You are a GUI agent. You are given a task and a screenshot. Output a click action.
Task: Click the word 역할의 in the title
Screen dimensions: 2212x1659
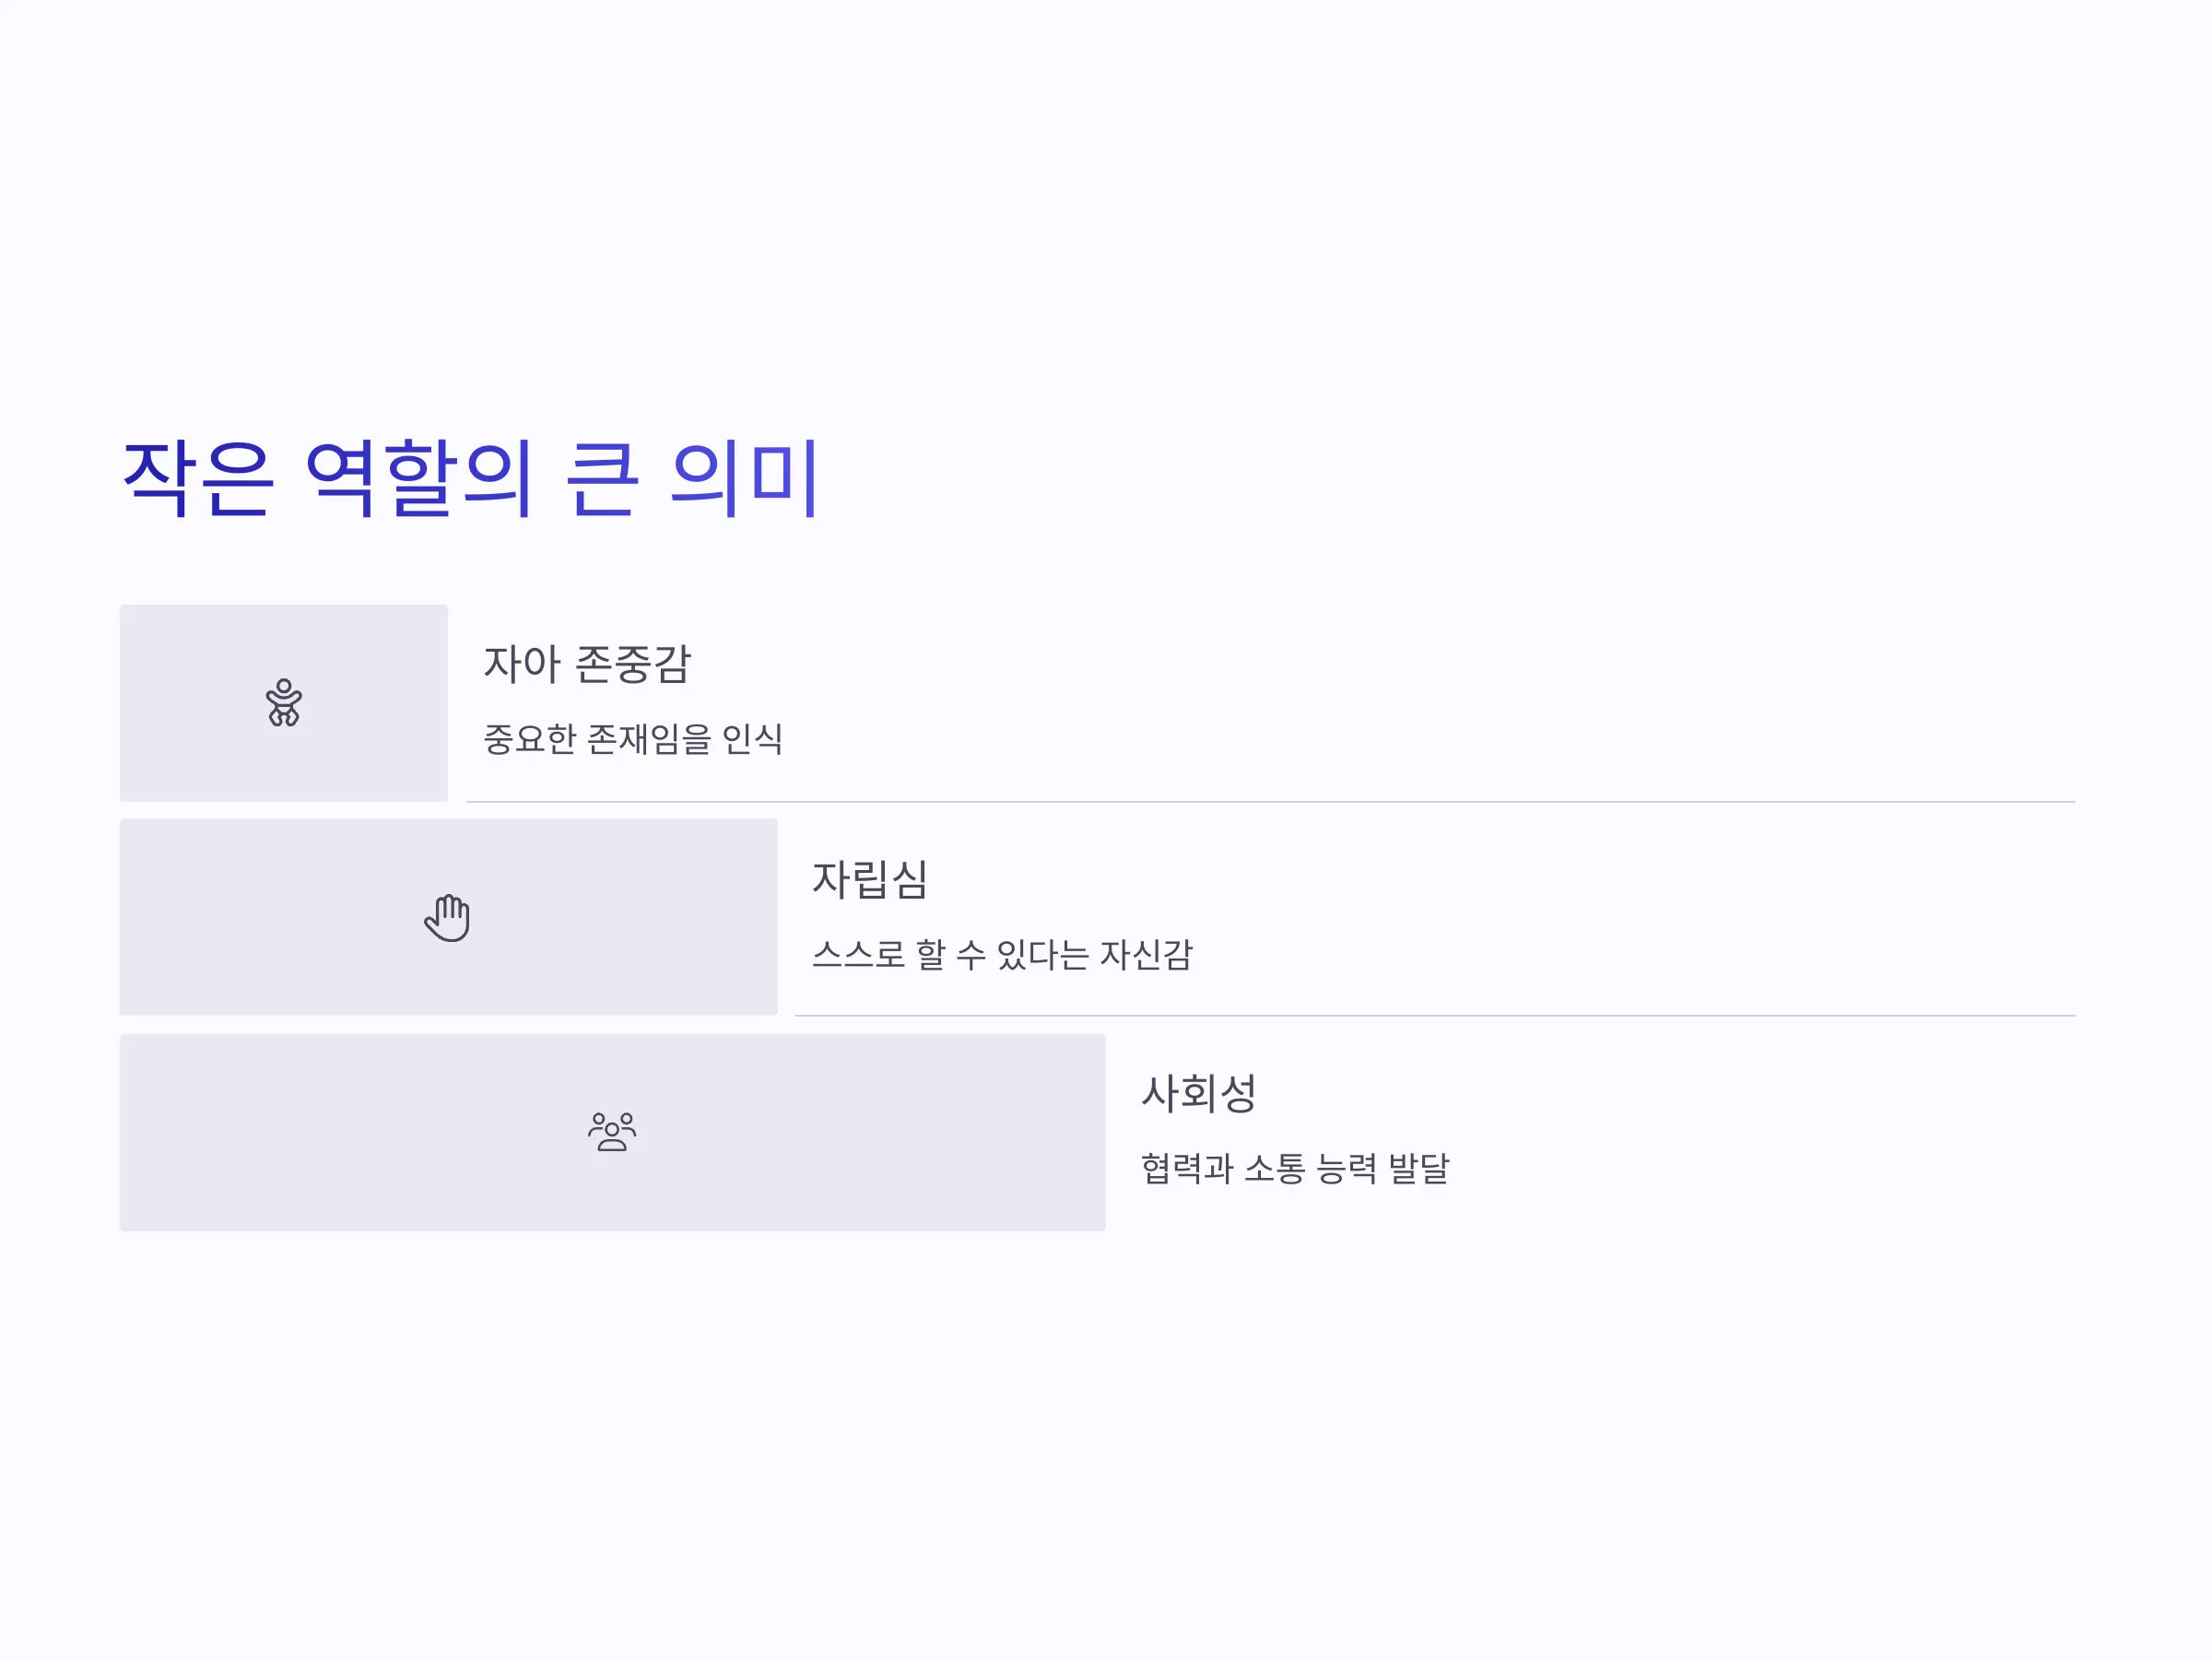coord(418,478)
